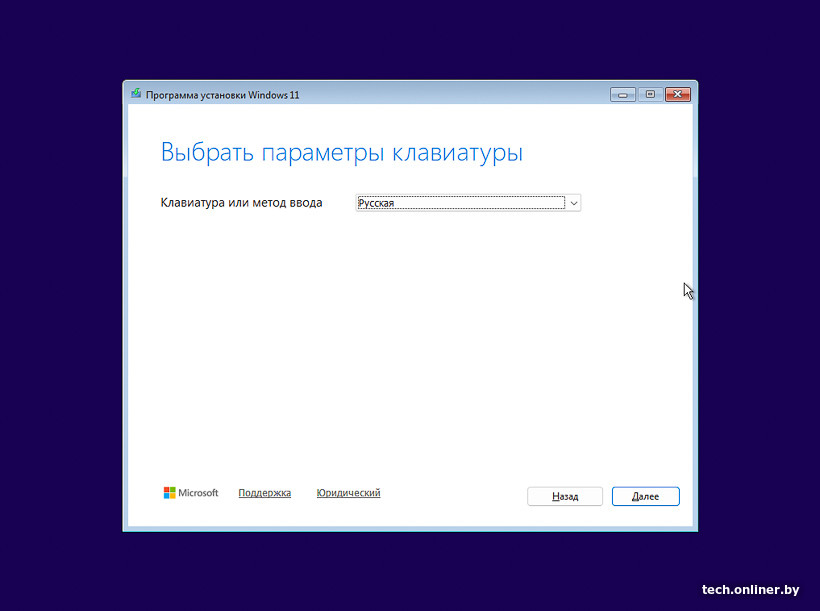Click the Microsoft logo

click(x=191, y=493)
